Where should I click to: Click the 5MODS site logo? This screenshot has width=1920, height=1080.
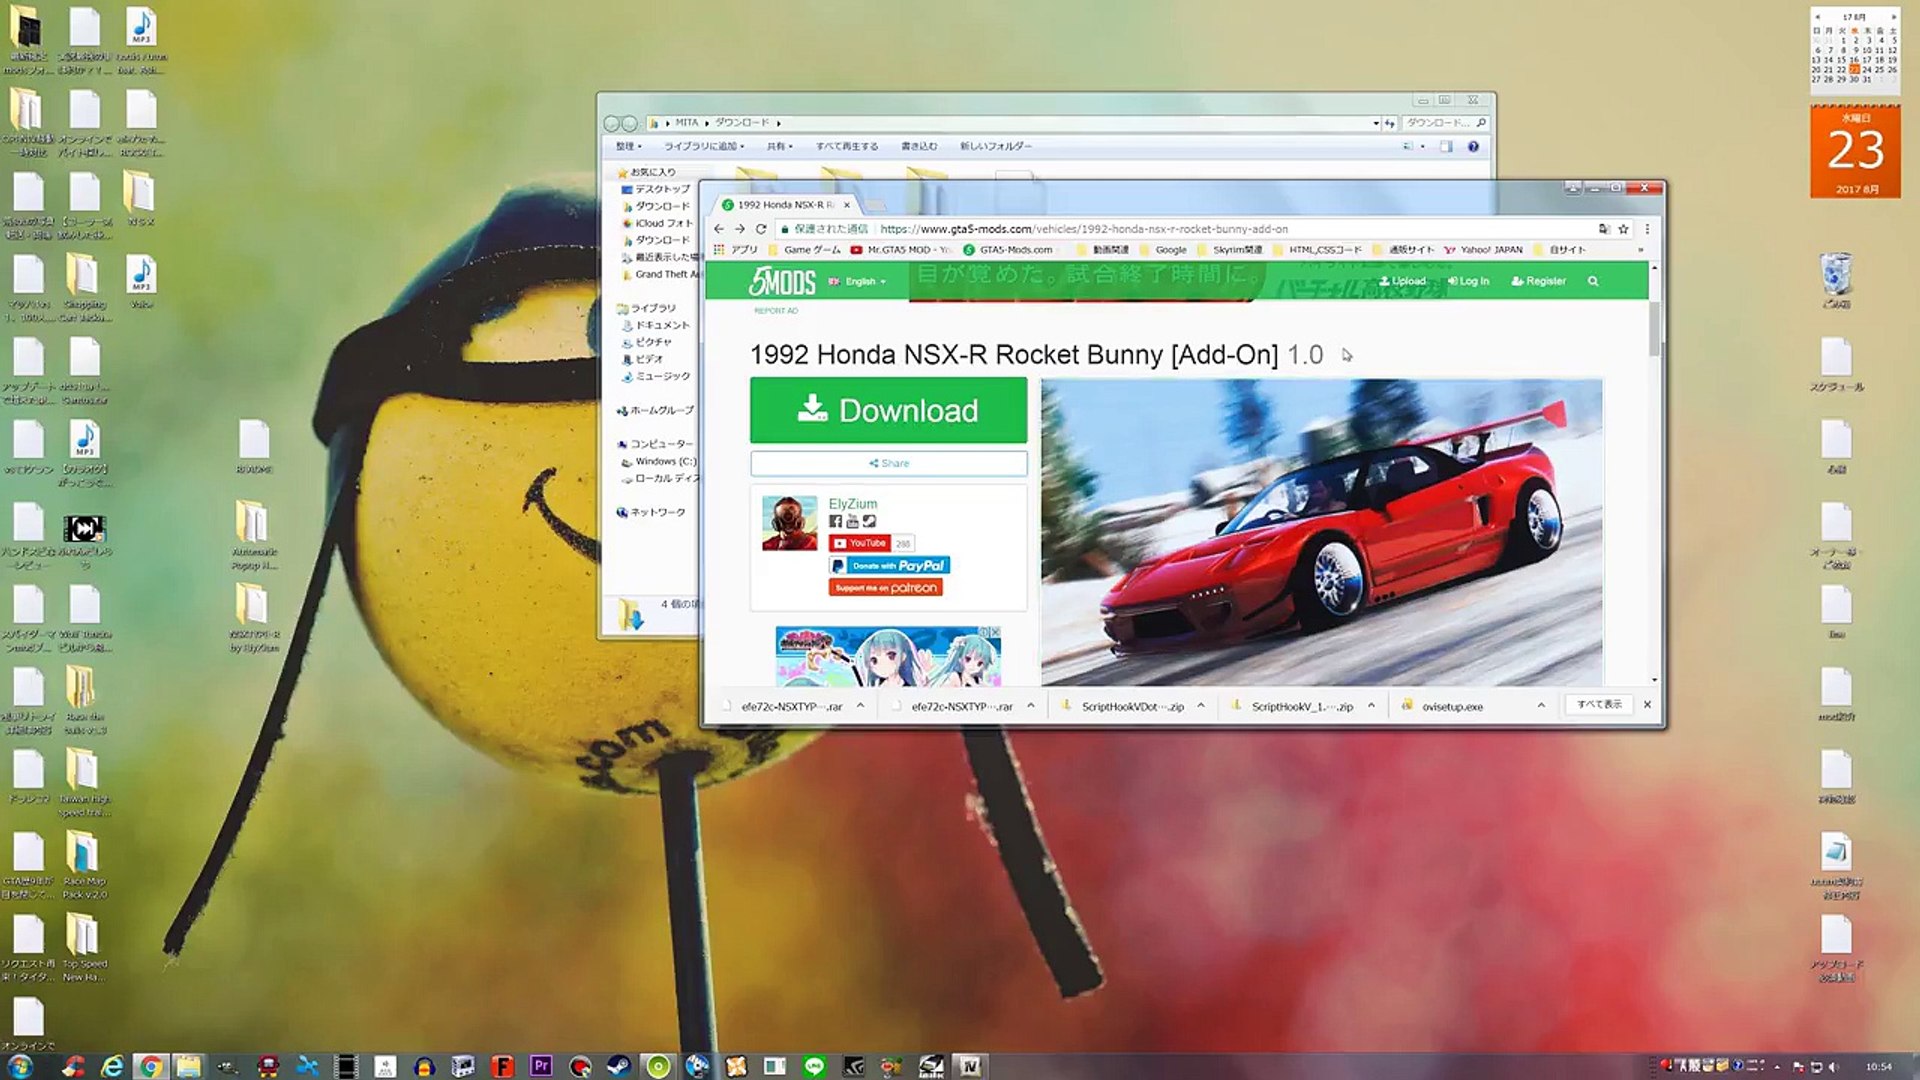782,282
